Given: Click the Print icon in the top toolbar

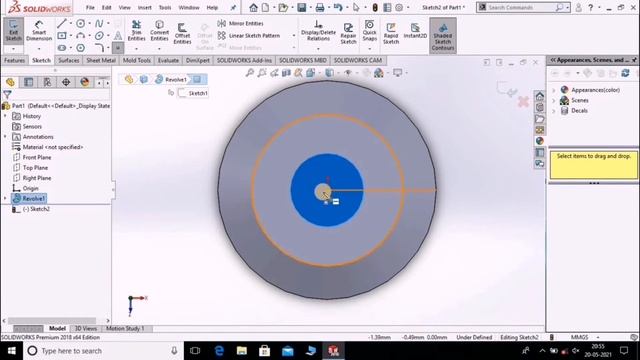Looking at the screenshot, I should [x=320, y=7].
